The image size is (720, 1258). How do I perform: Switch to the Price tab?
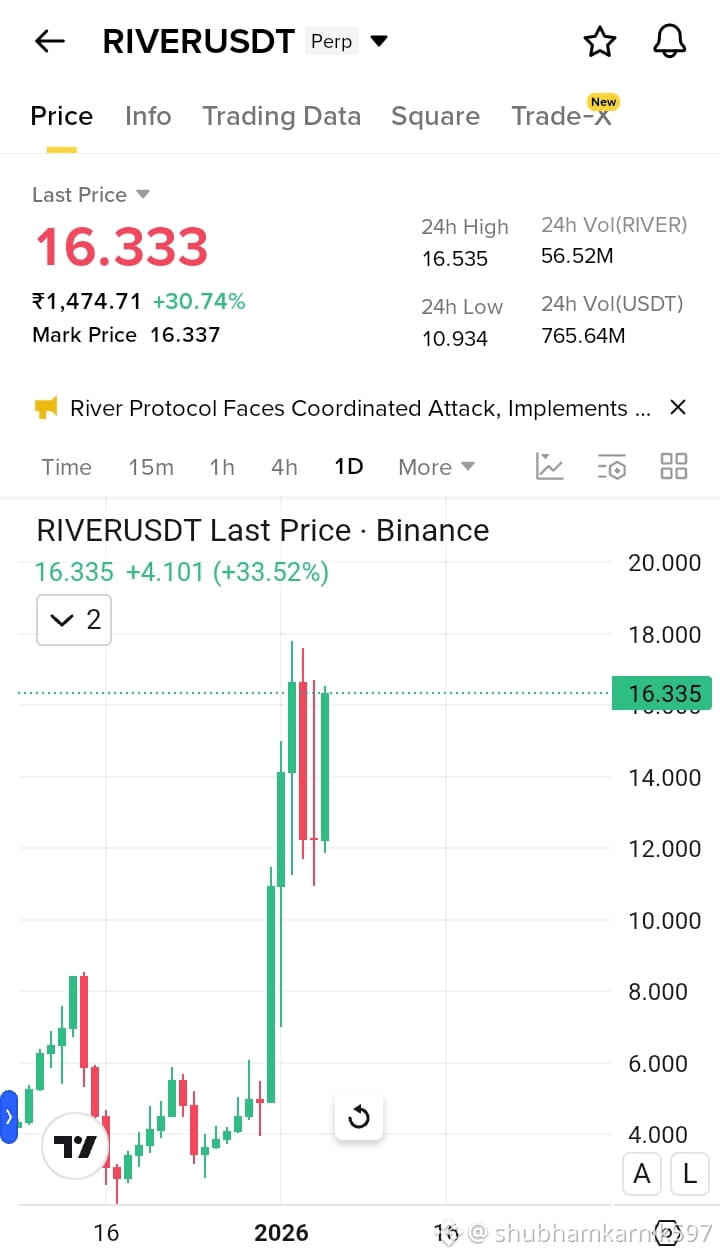pos(62,116)
